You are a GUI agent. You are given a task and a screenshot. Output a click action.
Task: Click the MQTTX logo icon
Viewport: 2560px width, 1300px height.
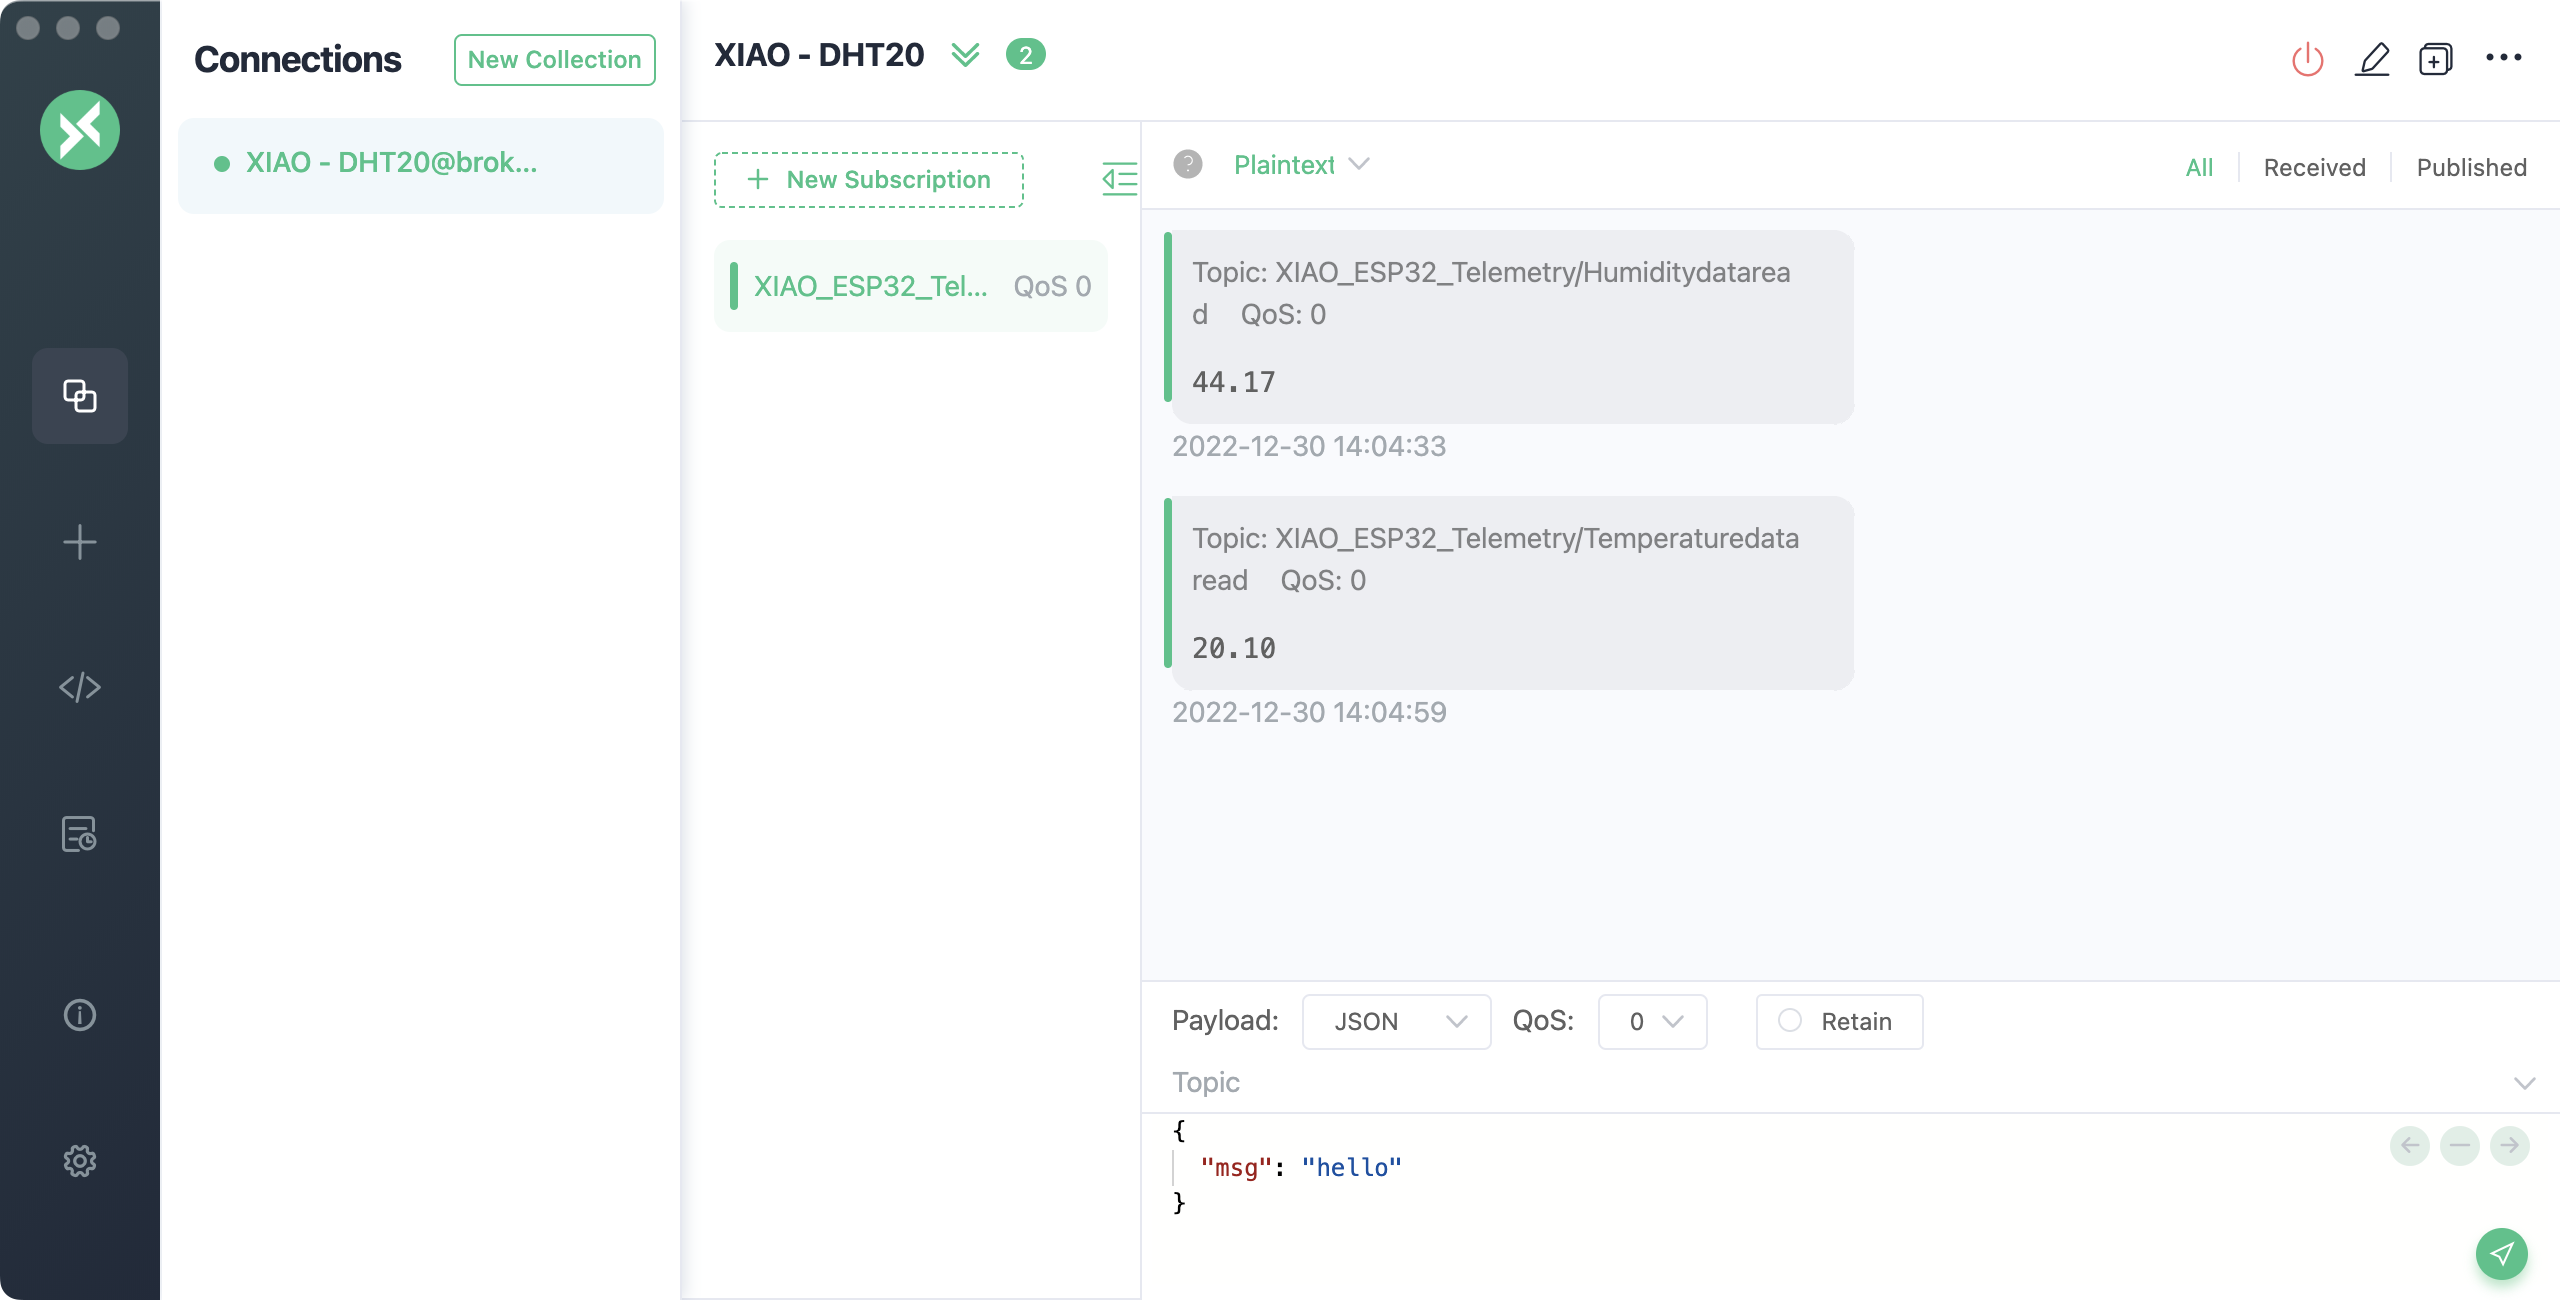[80, 130]
